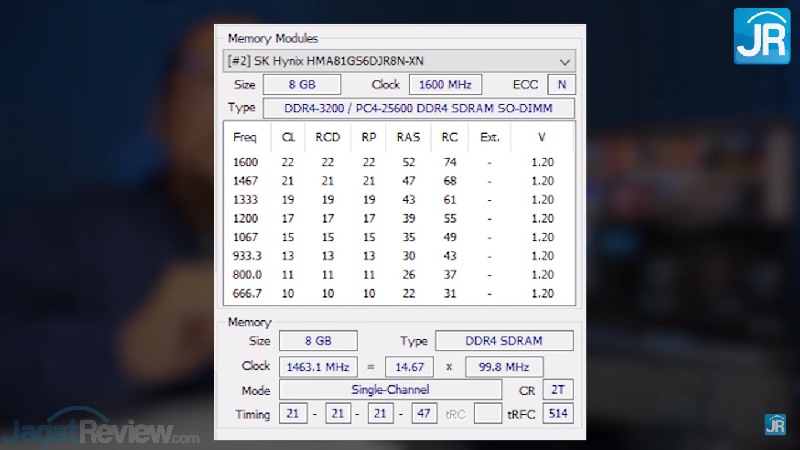Click the tRFC field showing 514
Screen dimensions: 800x450
[x=559, y=413]
